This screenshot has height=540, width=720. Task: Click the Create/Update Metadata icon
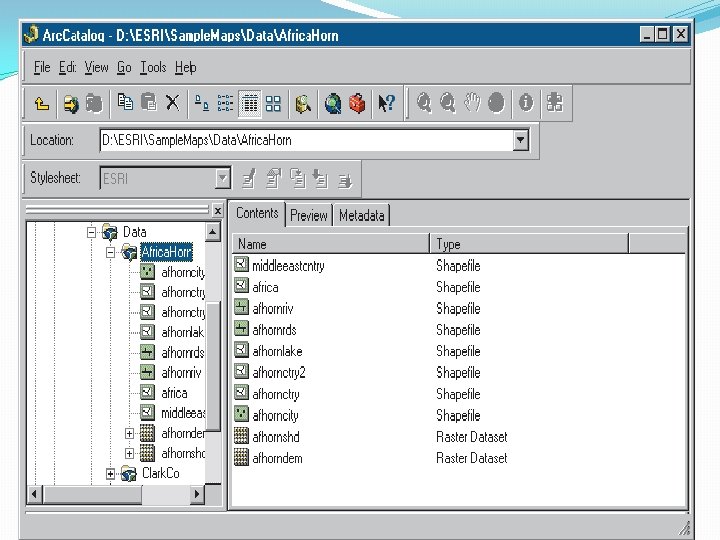coord(298,178)
